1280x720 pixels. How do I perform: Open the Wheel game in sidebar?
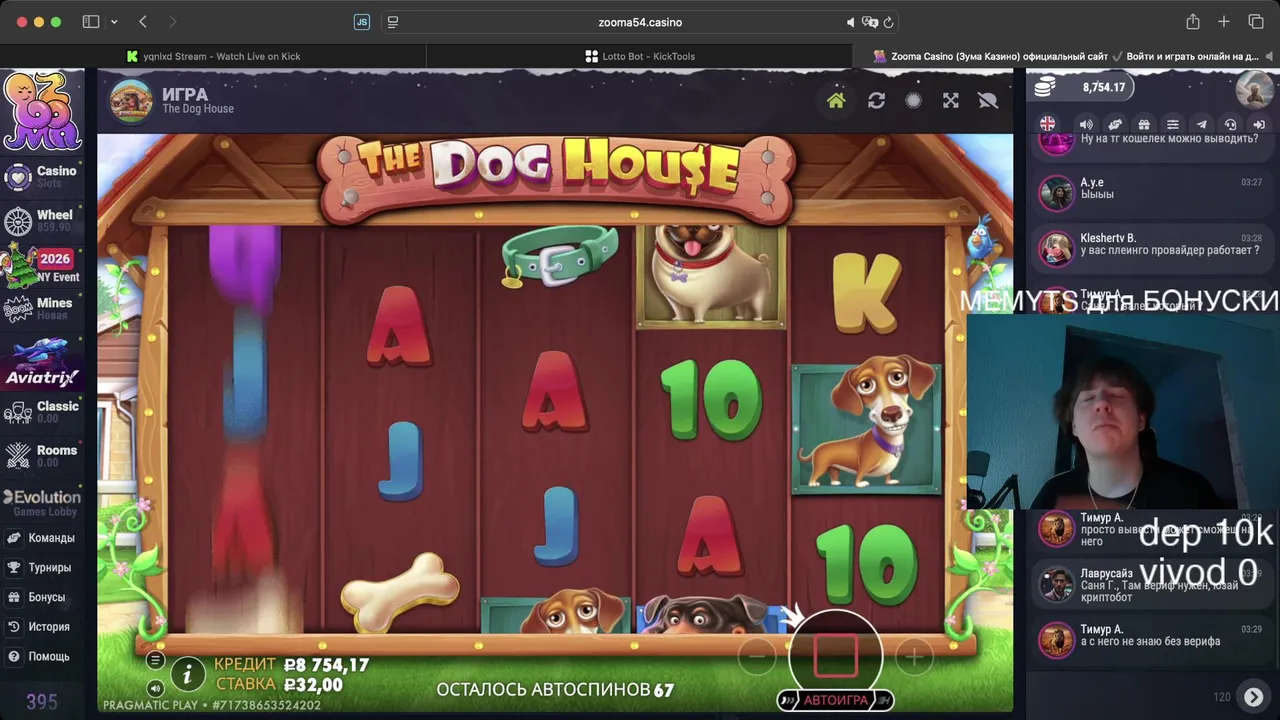pyautogui.click(x=41, y=220)
